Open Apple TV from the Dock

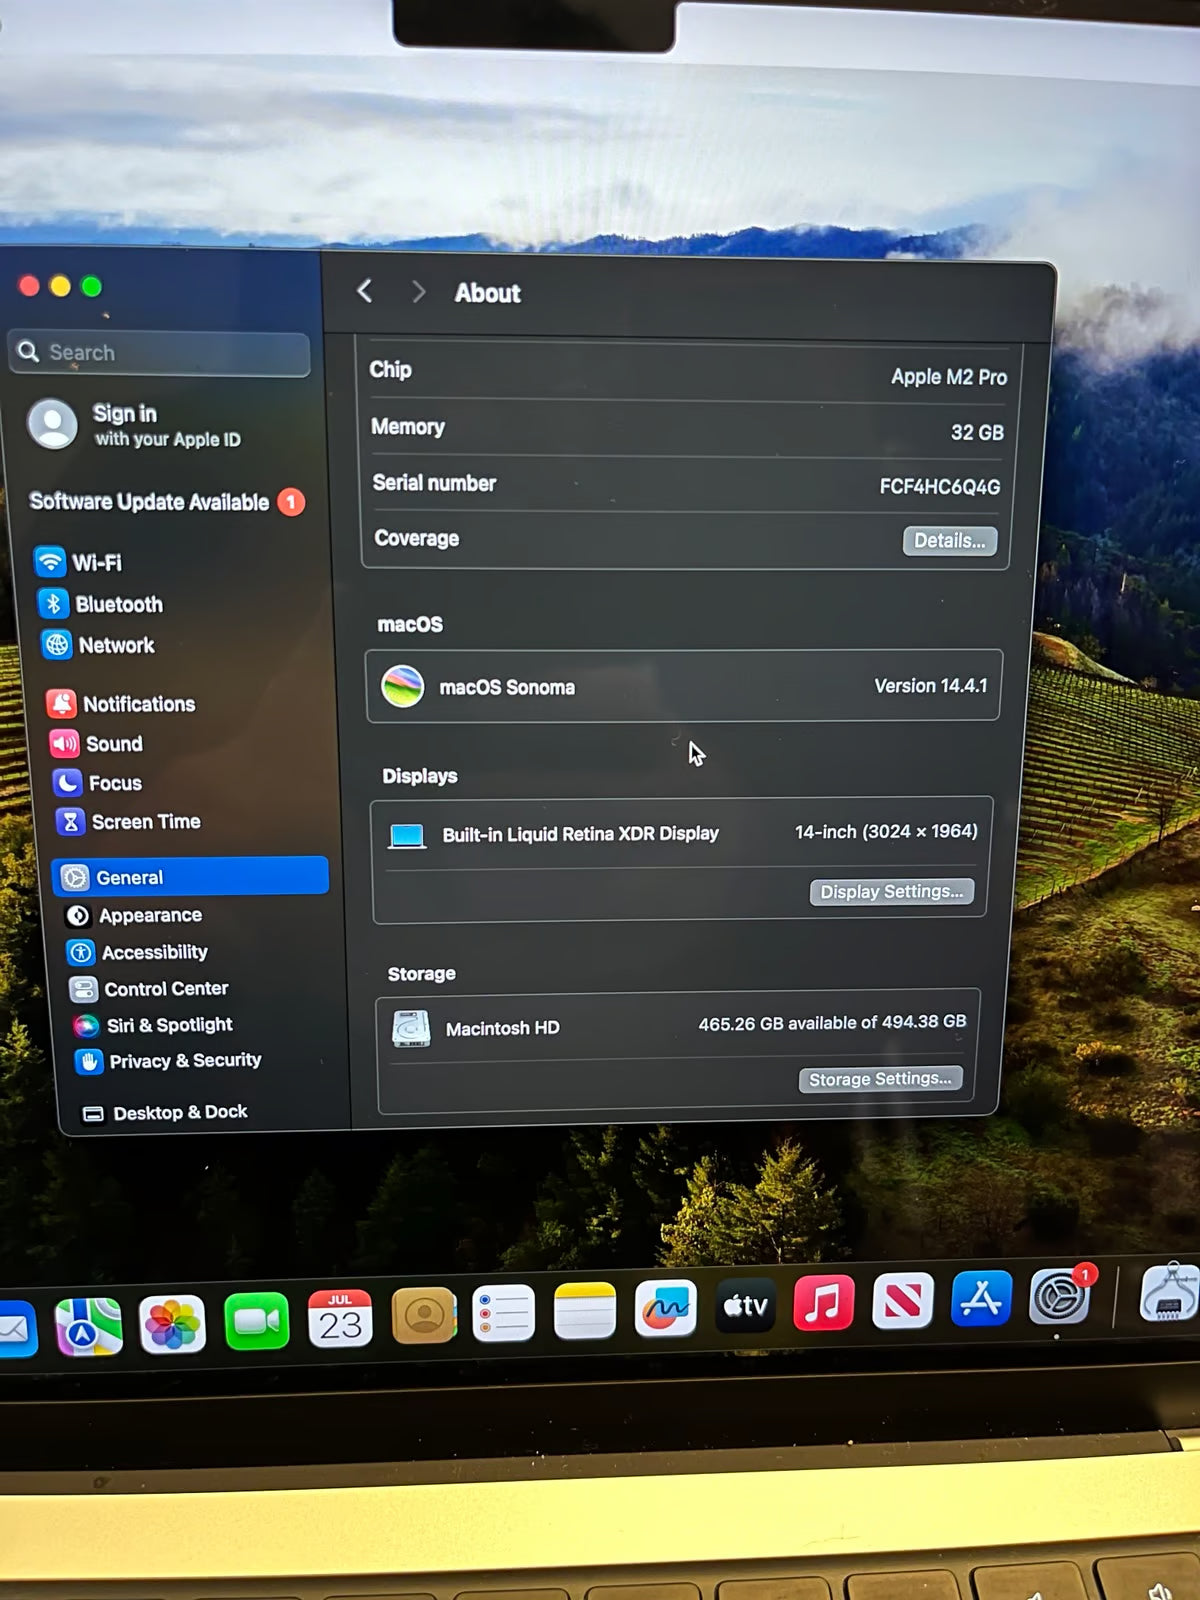coord(745,1306)
